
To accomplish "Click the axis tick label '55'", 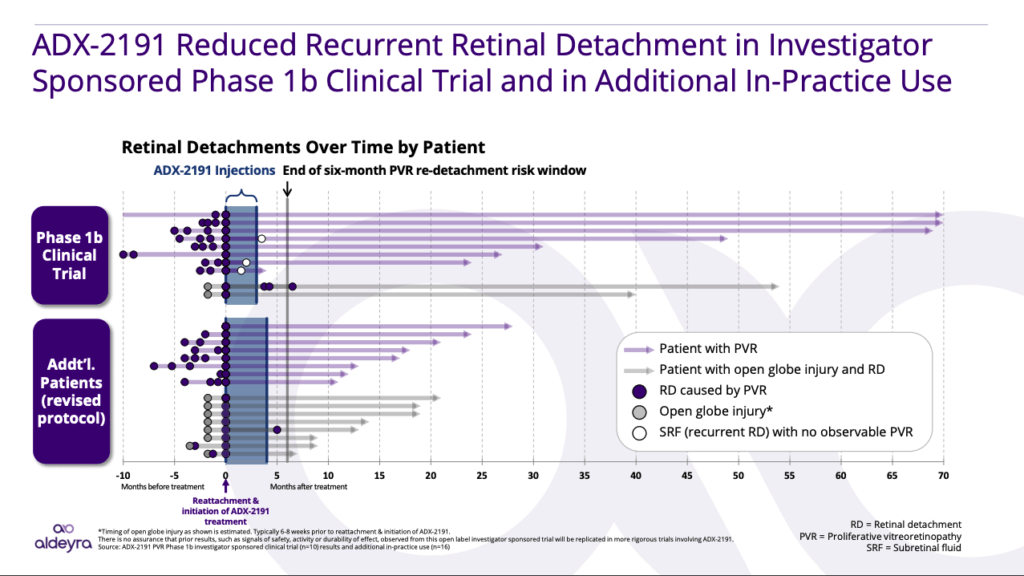I will tap(790, 475).
